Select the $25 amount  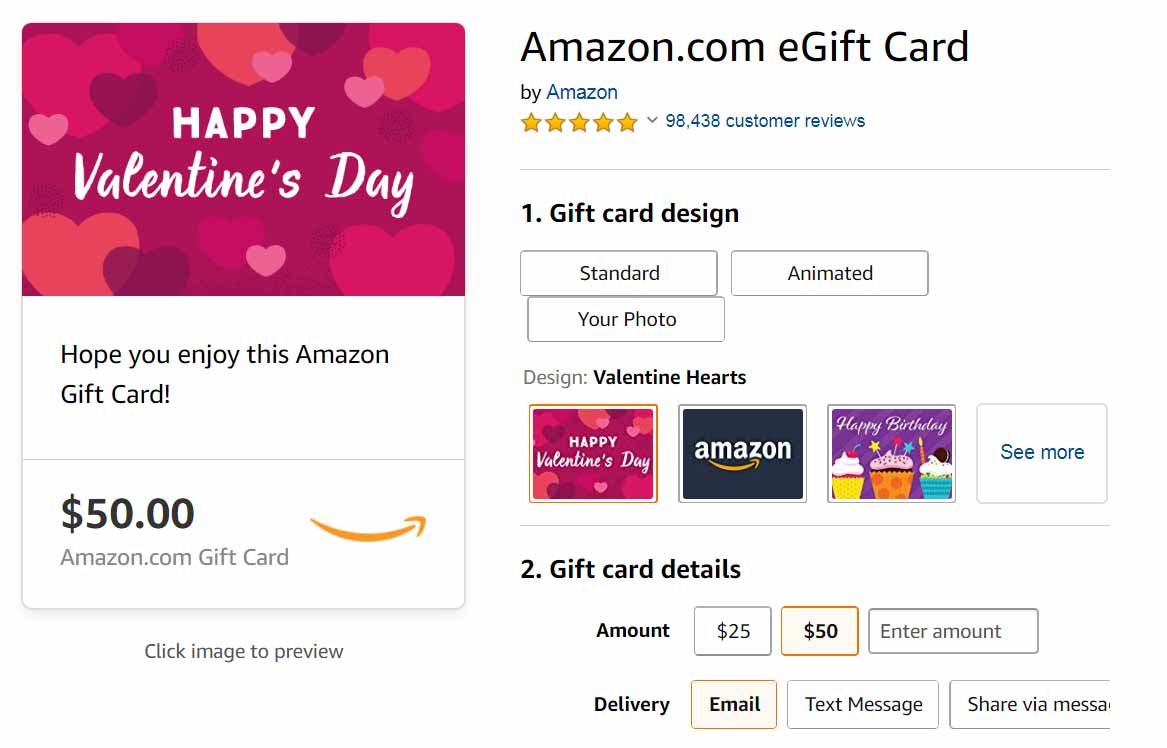pos(732,630)
